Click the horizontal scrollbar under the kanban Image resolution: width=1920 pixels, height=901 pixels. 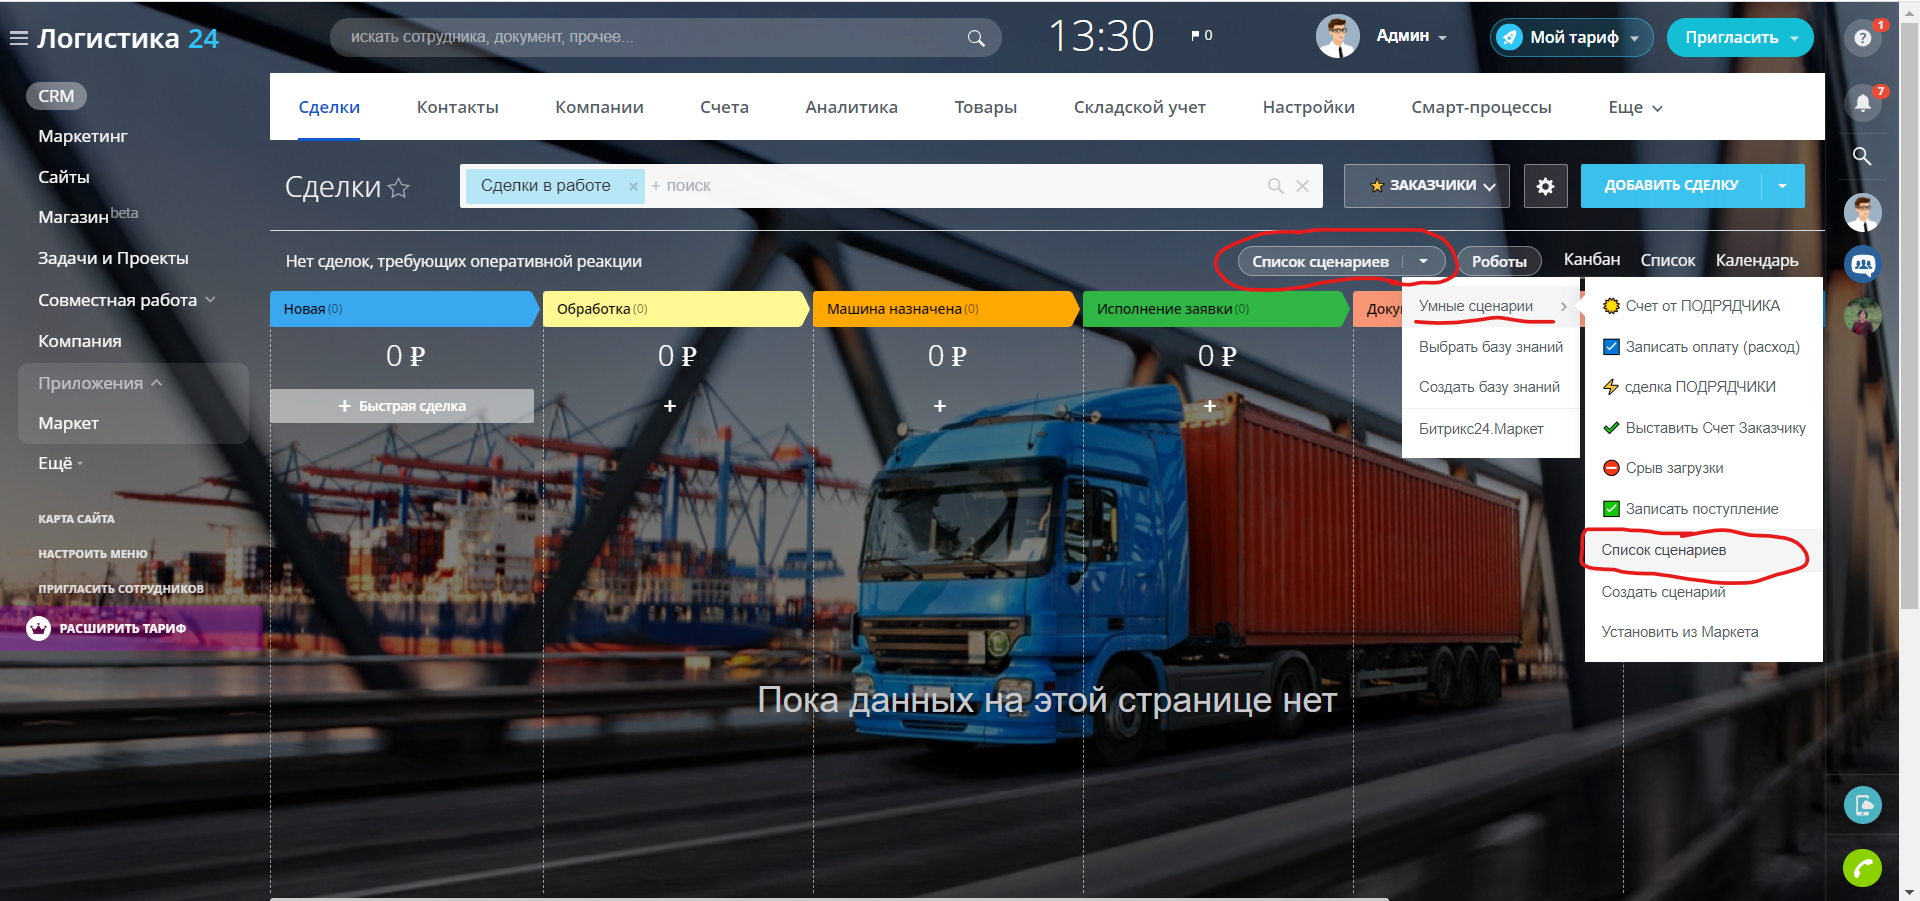click(829, 898)
